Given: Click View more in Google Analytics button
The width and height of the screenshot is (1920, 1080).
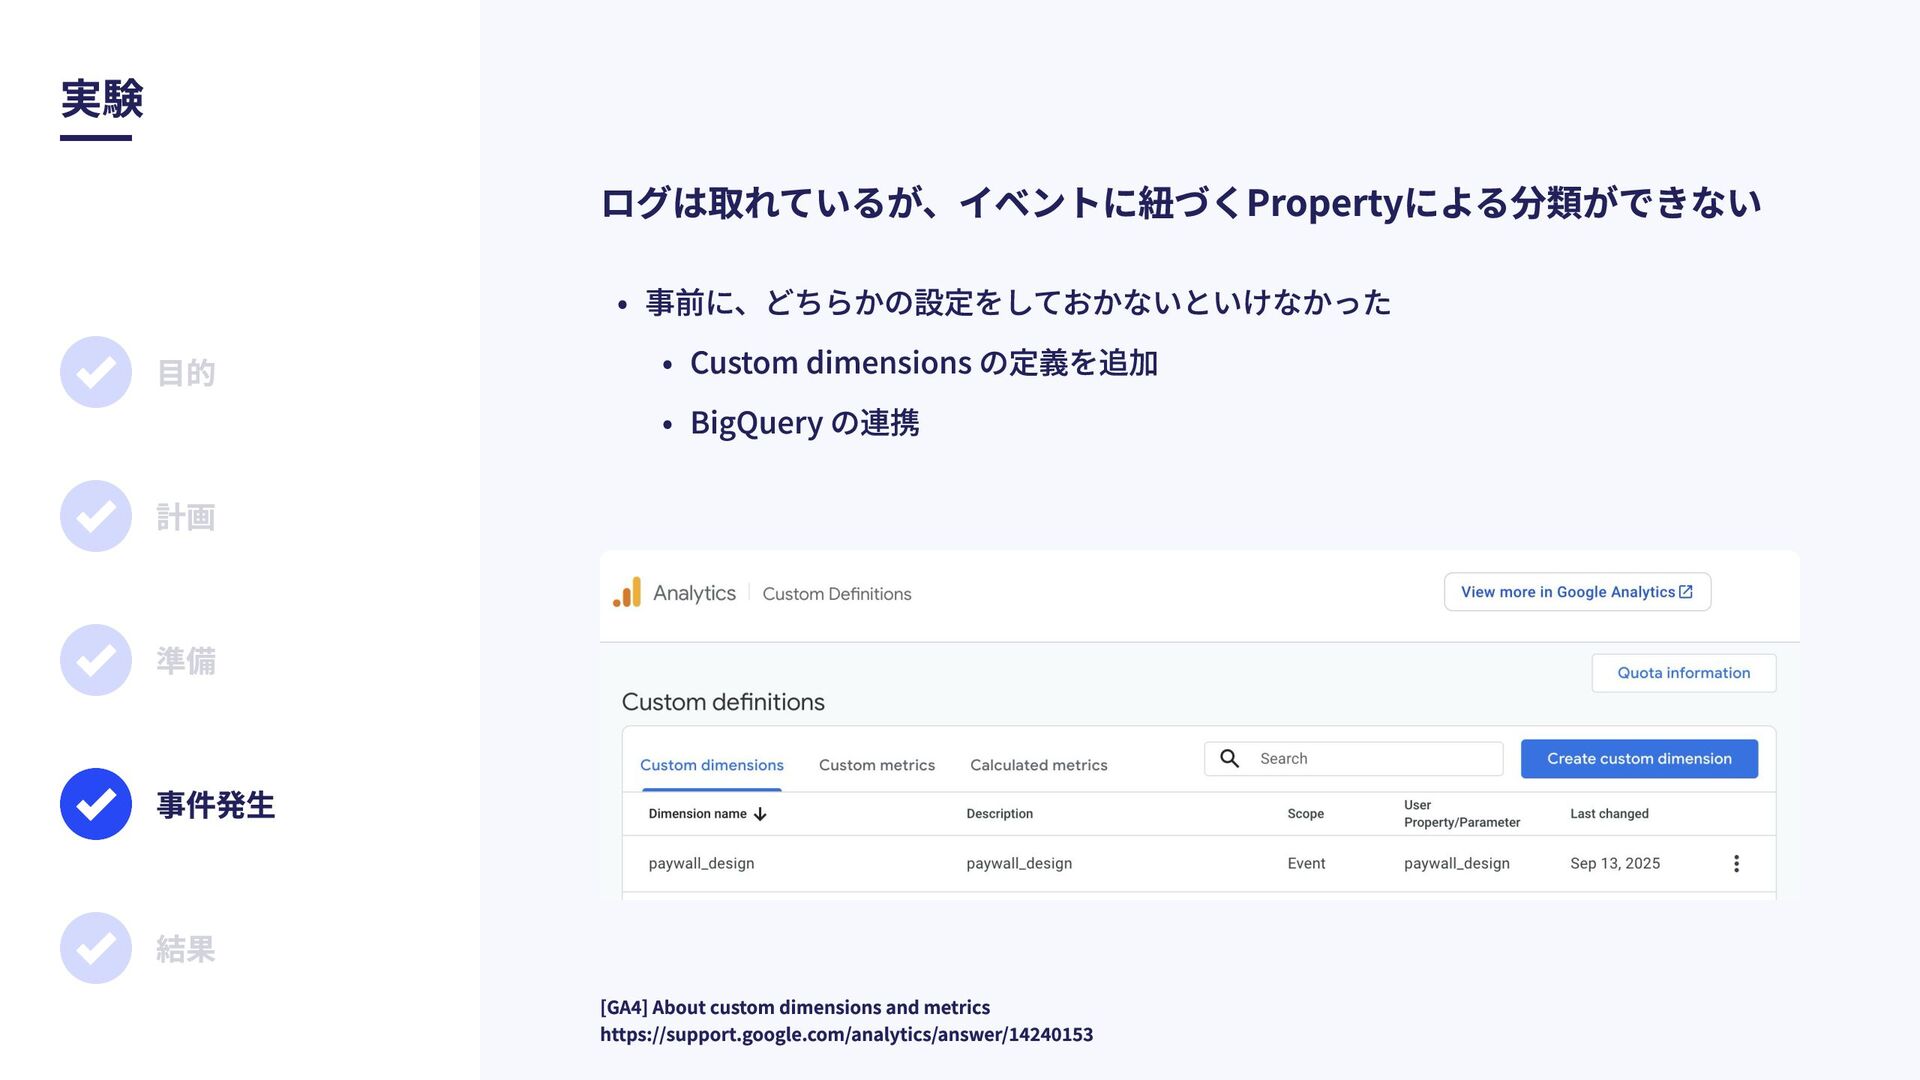Looking at the screenshot, I should (1577, 592).
